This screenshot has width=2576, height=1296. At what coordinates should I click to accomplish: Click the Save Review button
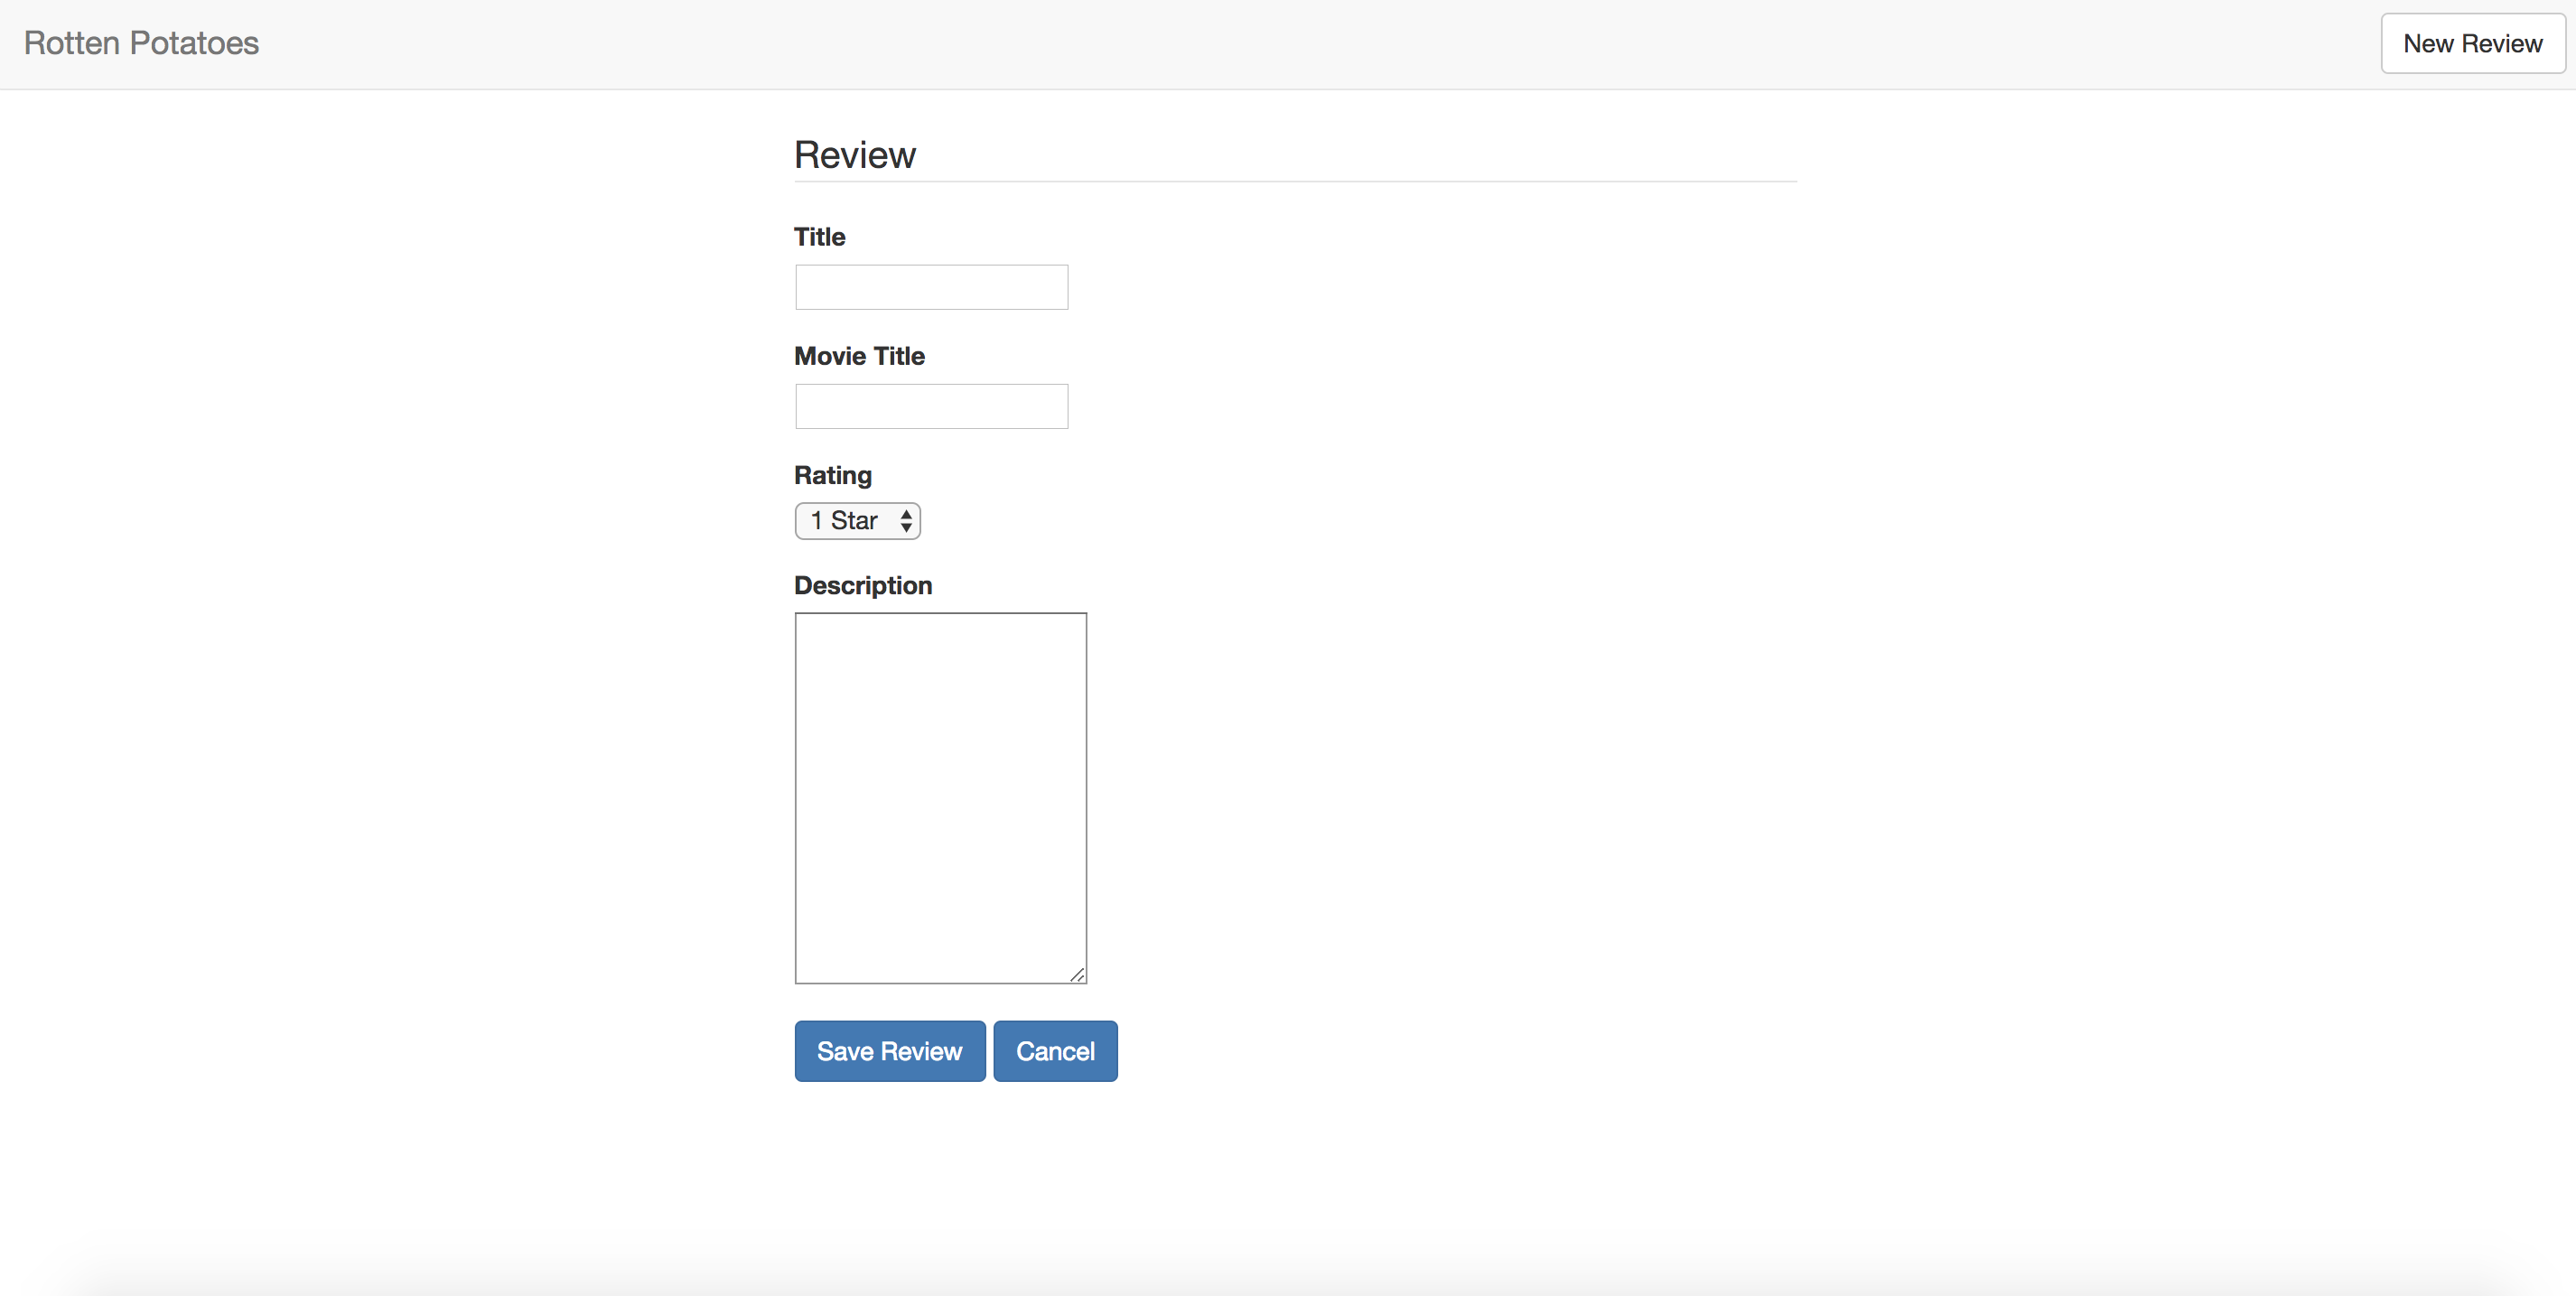[x=888, y=1050]
